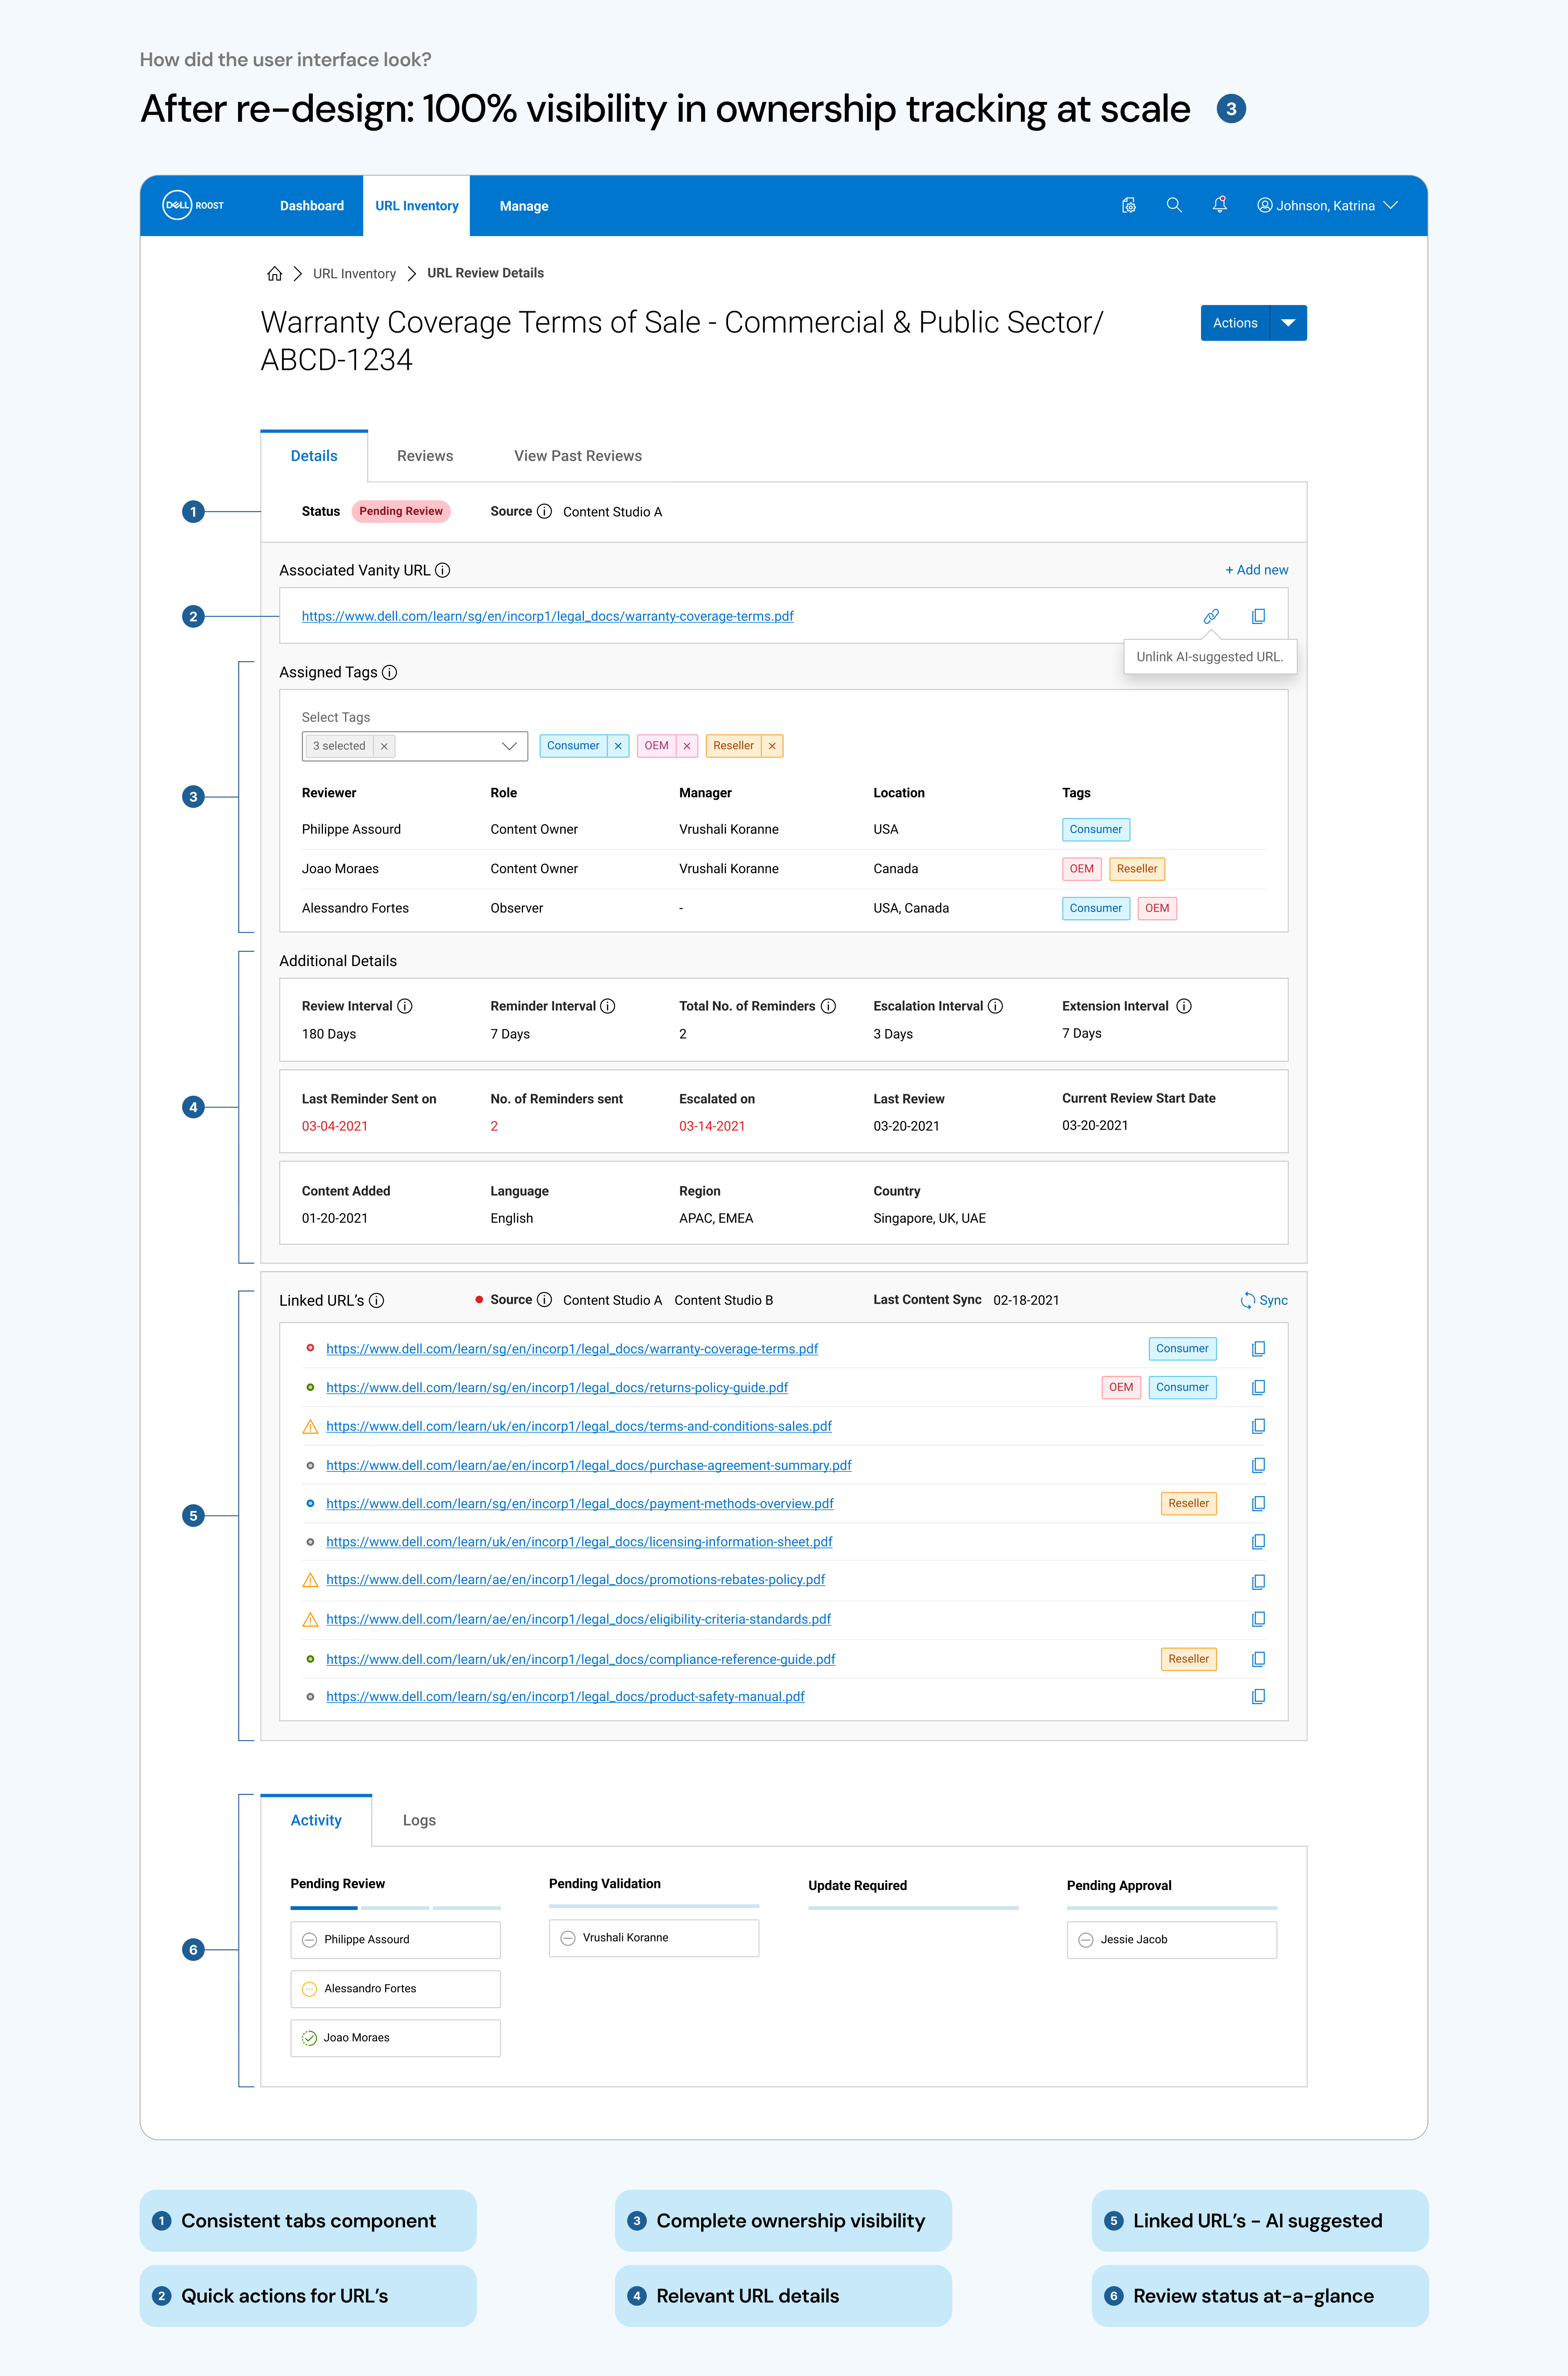The image size is (1568, 2376).
Task: Click the Reseller tag in Joao Moraes row
Action: pos(1137,869)
